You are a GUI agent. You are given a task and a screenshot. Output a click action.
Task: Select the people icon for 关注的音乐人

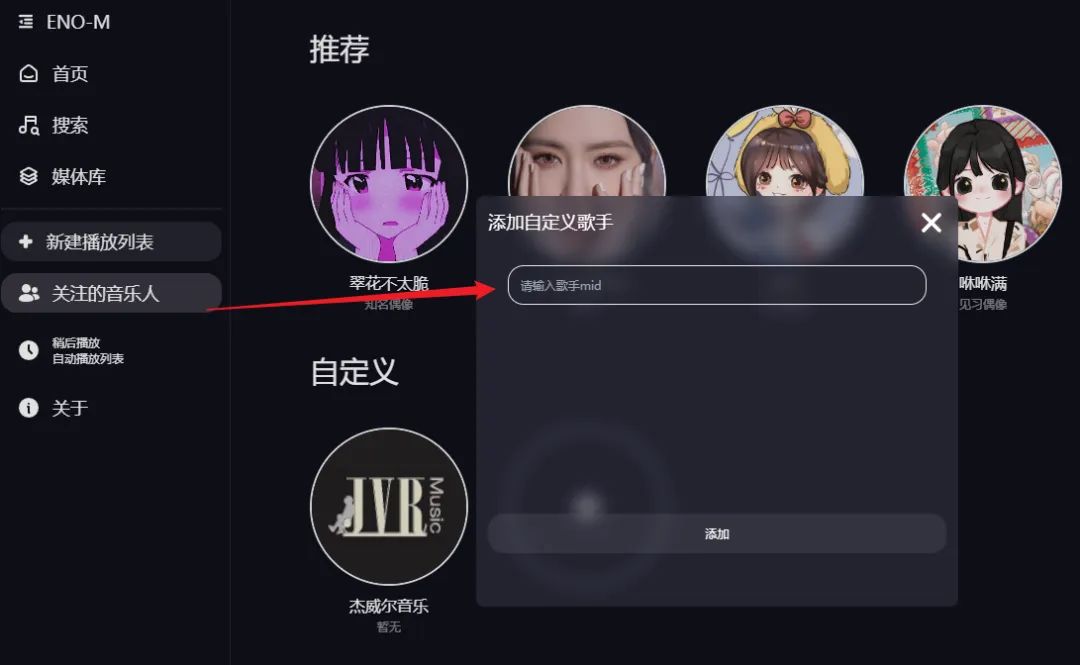coord(29,293)
